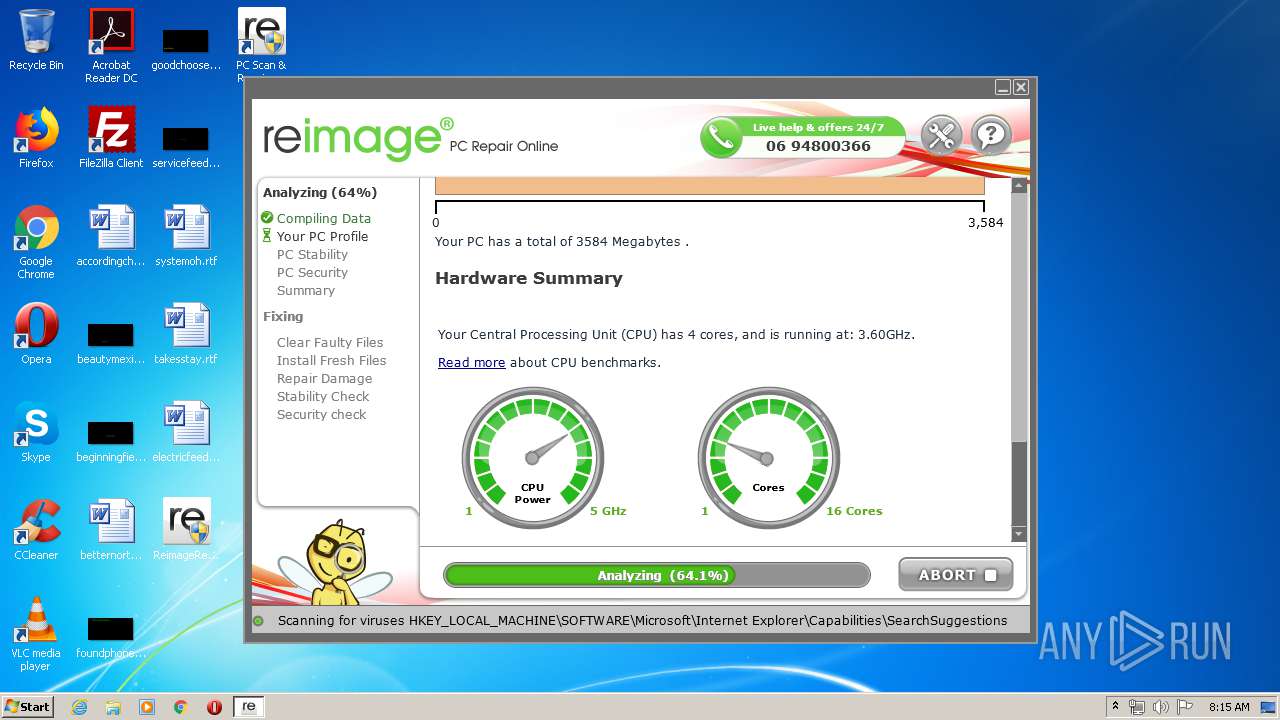Image resolution: width=1280 pixels, height=720 pixels.
Task: Click the Cores gauge
Action: [768, 458]
